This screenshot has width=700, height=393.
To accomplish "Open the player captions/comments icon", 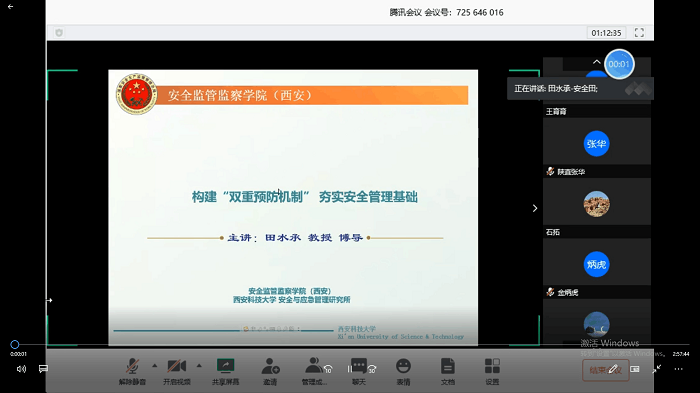I will coord(43,369).
